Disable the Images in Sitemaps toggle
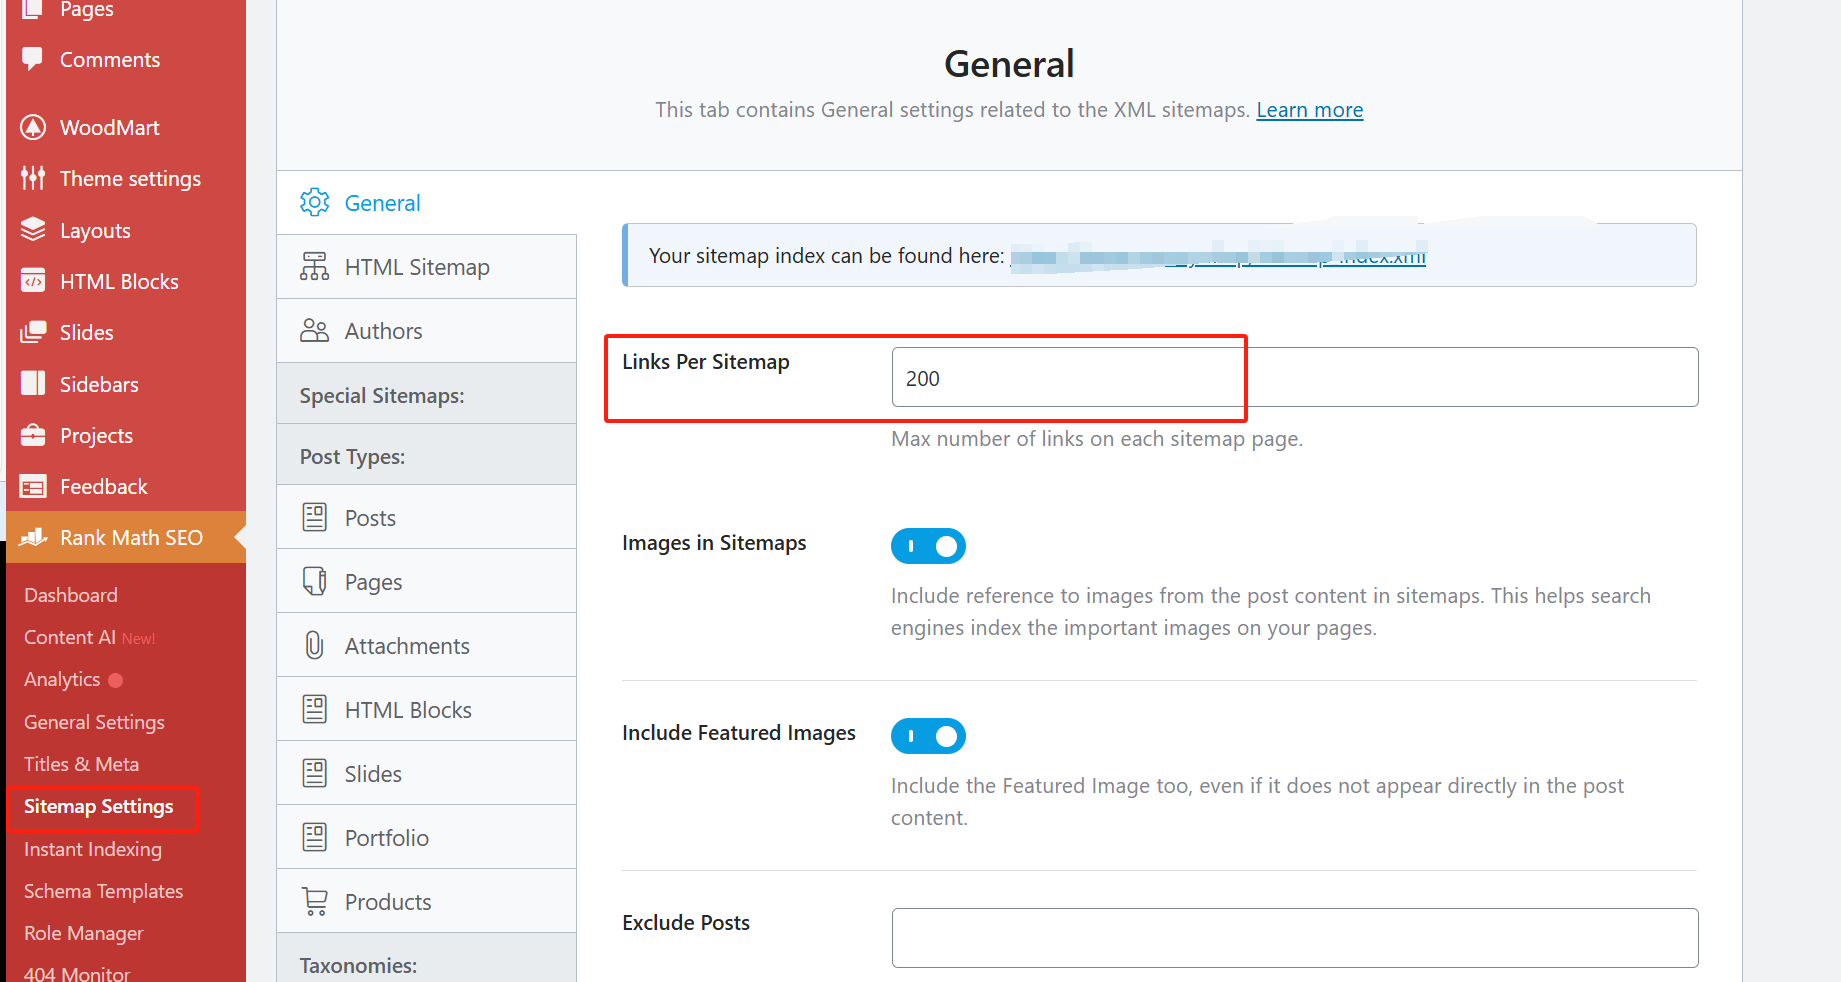The width and height of the screenshot is (1841, 982). (x=928, y=546)
